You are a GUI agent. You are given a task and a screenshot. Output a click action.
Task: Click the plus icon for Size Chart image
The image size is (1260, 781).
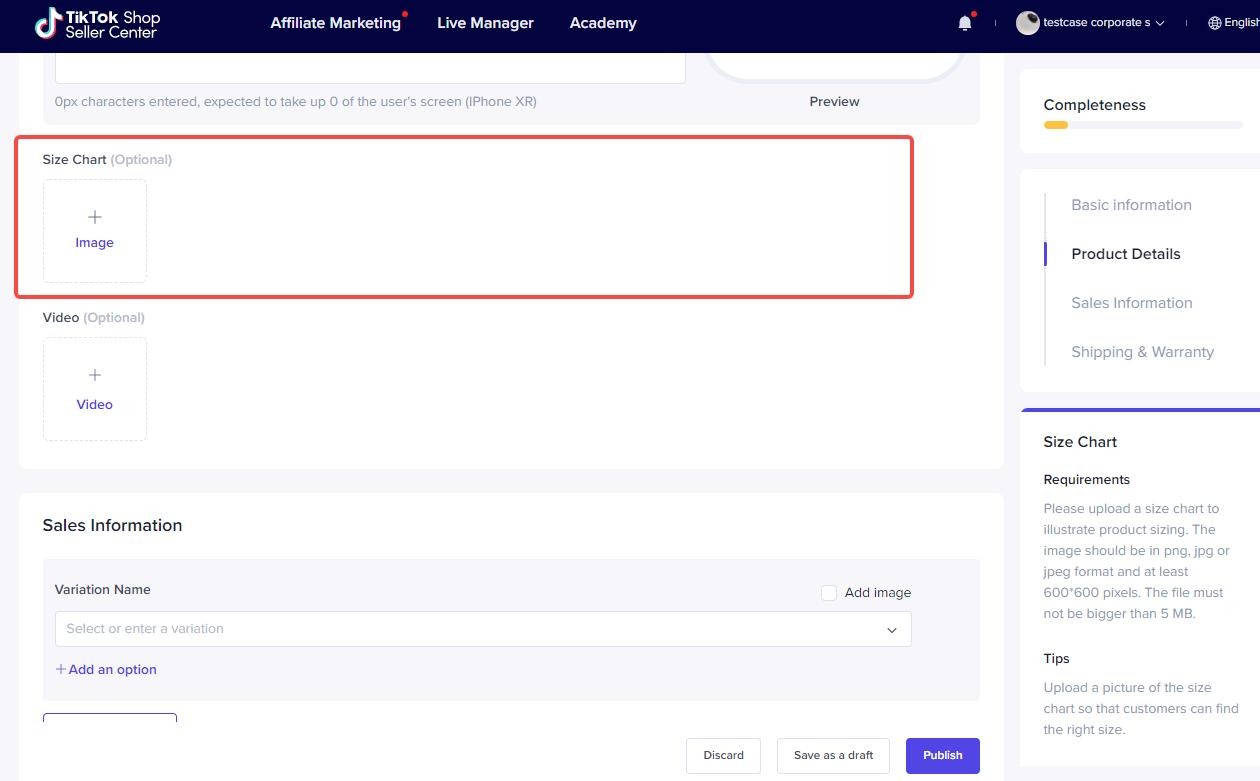pyautogui.click(x=95, y=217)
